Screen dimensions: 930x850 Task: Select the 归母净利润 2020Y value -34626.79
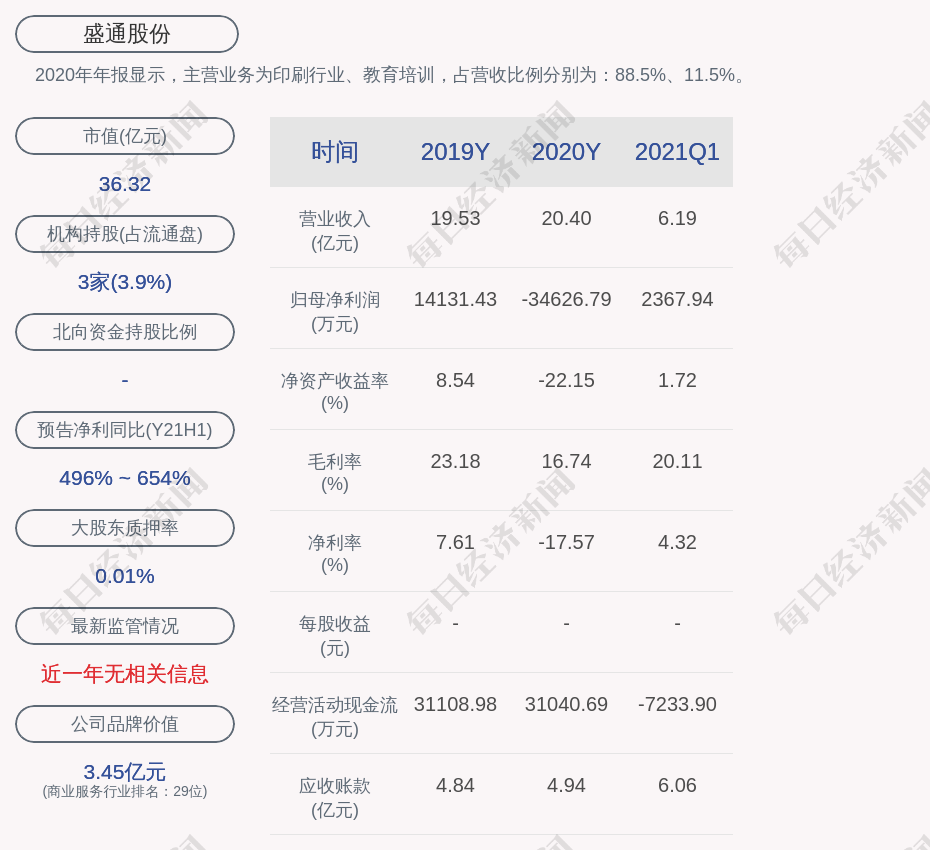click(x=566, y=299)
